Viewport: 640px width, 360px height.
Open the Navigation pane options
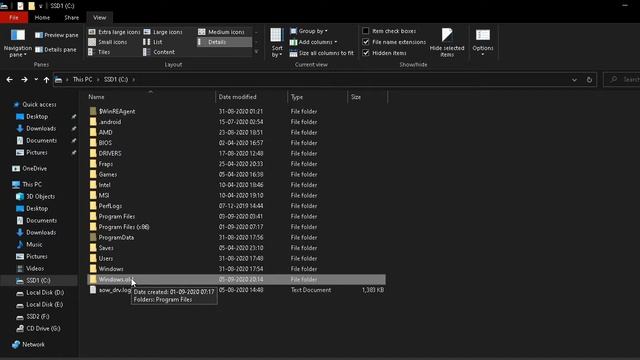(18, 43)
